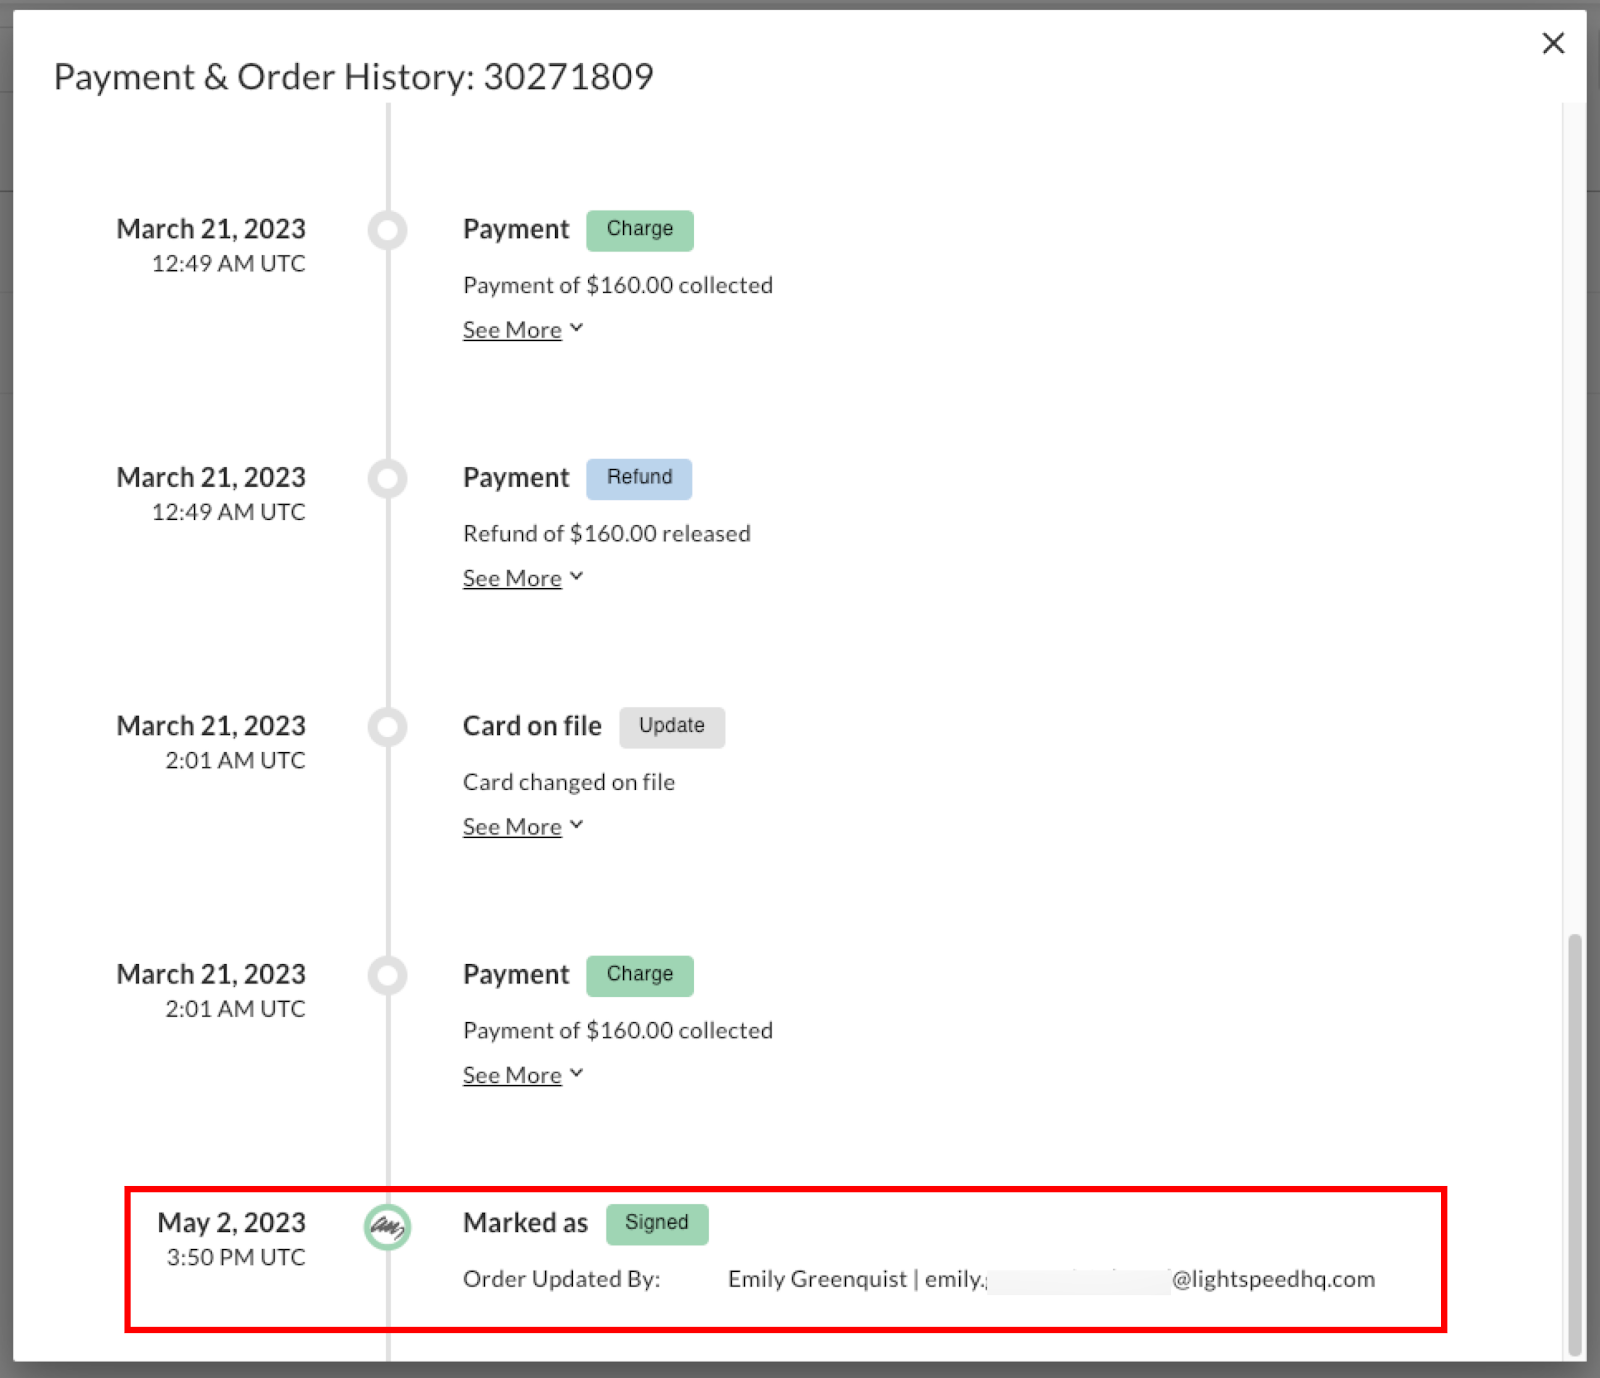Click the Payment & Order History title
Viewport: 1600px width, 1378px height.
(x=354, y=76)
